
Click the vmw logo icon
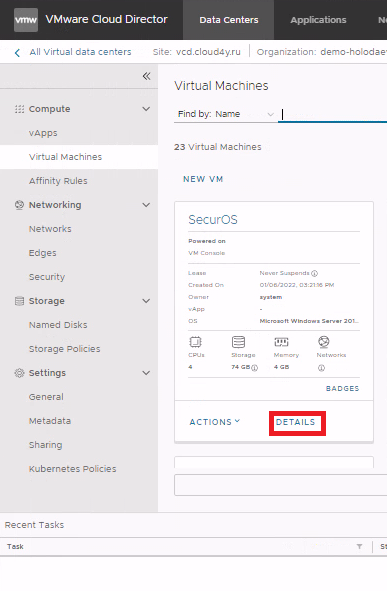(26, 20)
